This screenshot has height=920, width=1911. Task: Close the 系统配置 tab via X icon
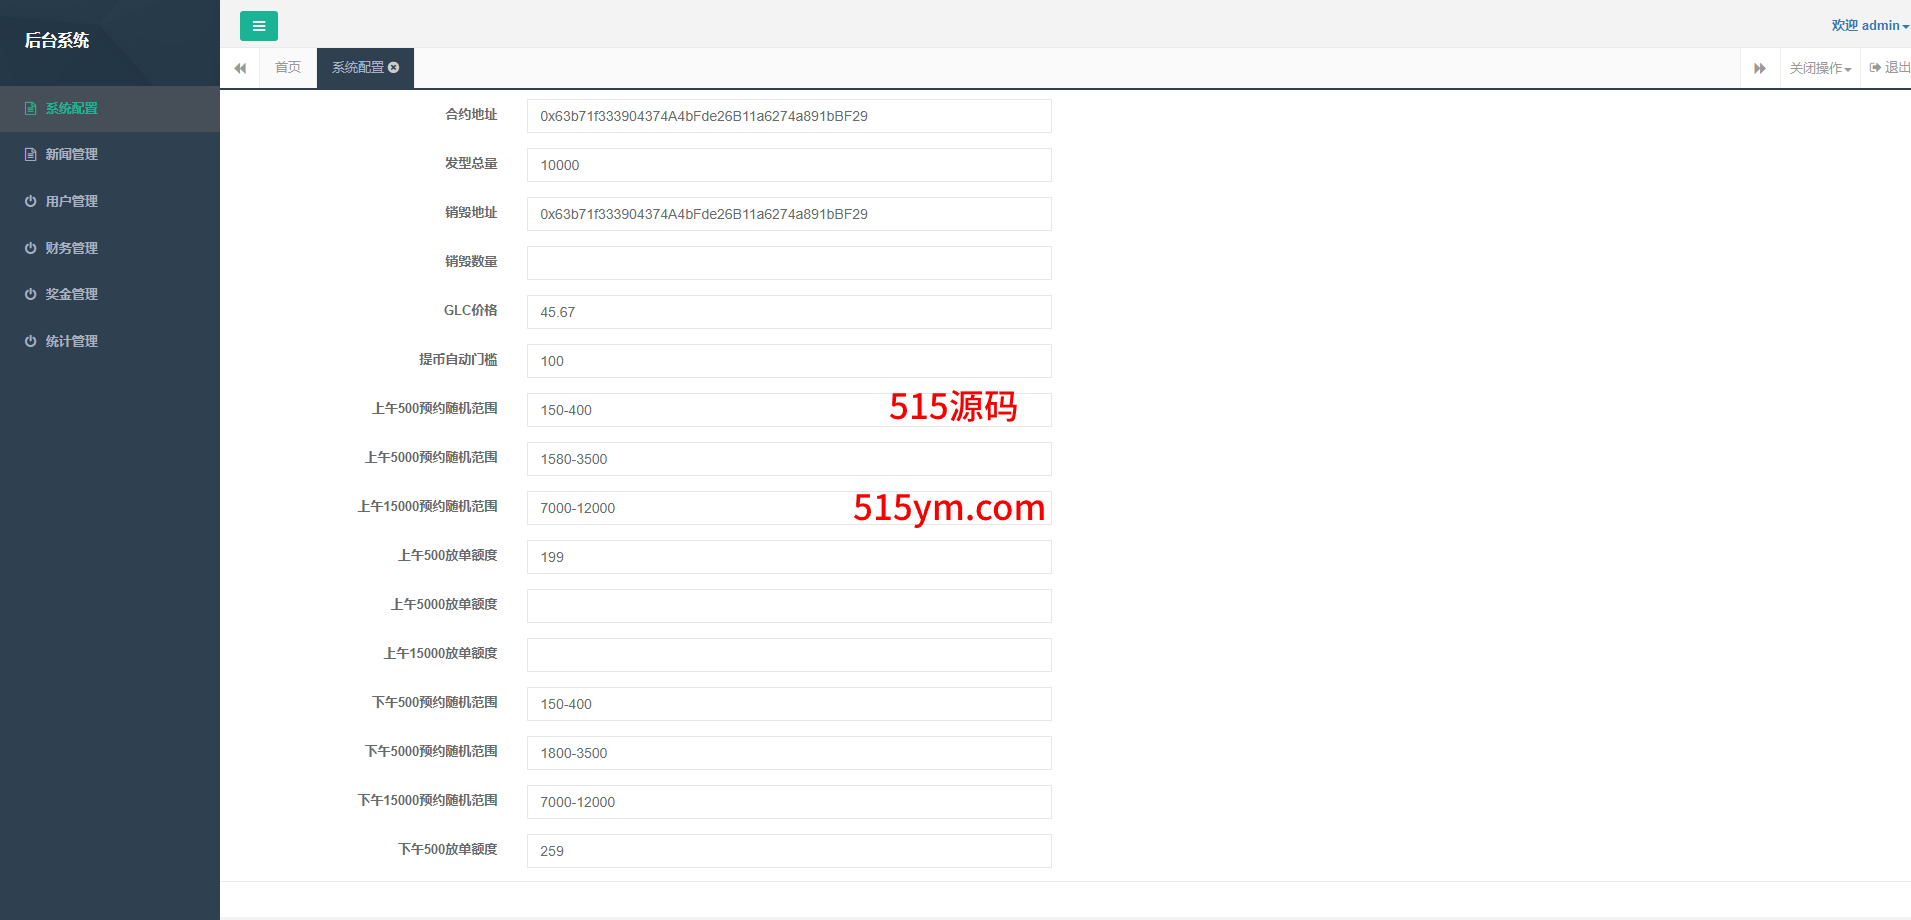[394, 67]
